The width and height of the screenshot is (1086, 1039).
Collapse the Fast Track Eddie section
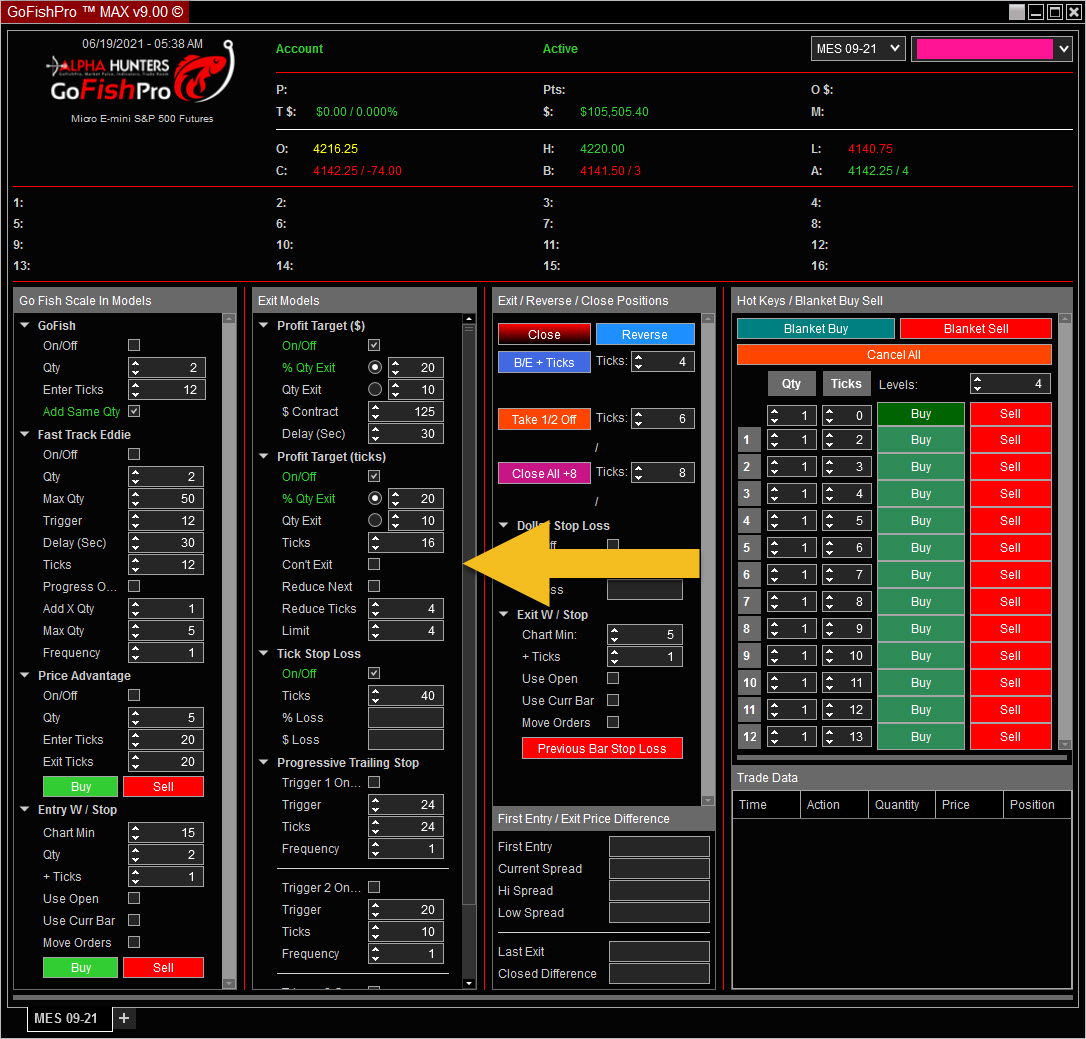(x=25, y=434)
